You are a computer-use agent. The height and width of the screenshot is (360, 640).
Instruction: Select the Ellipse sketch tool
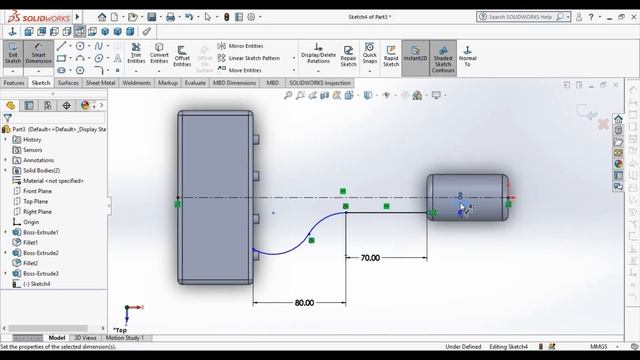(99, 58)
